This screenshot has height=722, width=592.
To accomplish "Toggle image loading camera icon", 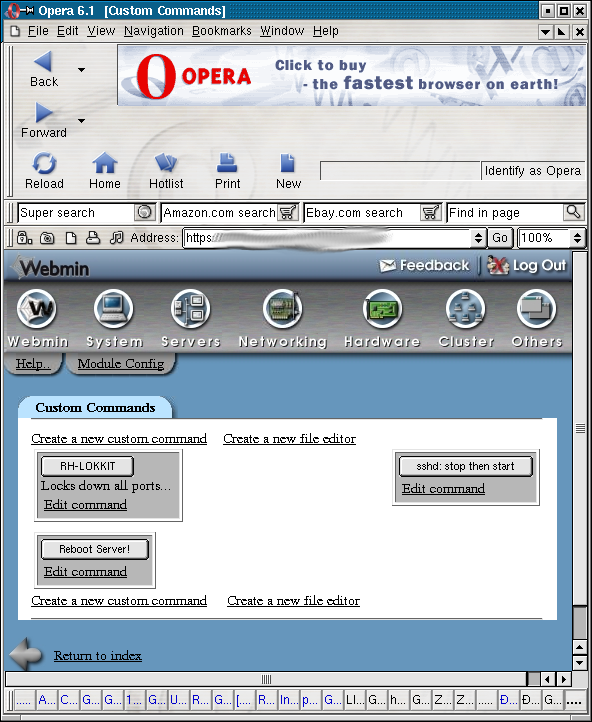I will pyautogui.click(x=47, y=238).
